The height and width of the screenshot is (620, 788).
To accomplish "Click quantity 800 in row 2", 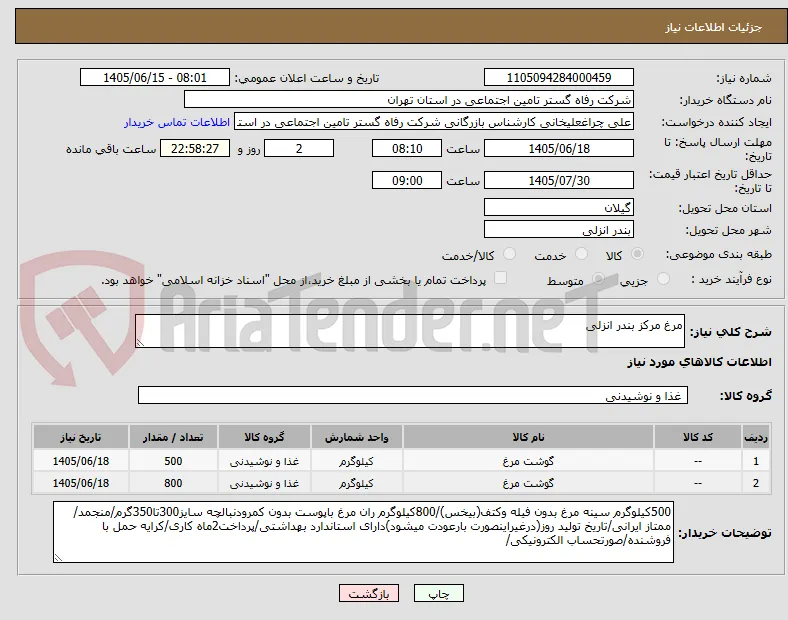I will (173, 483).
